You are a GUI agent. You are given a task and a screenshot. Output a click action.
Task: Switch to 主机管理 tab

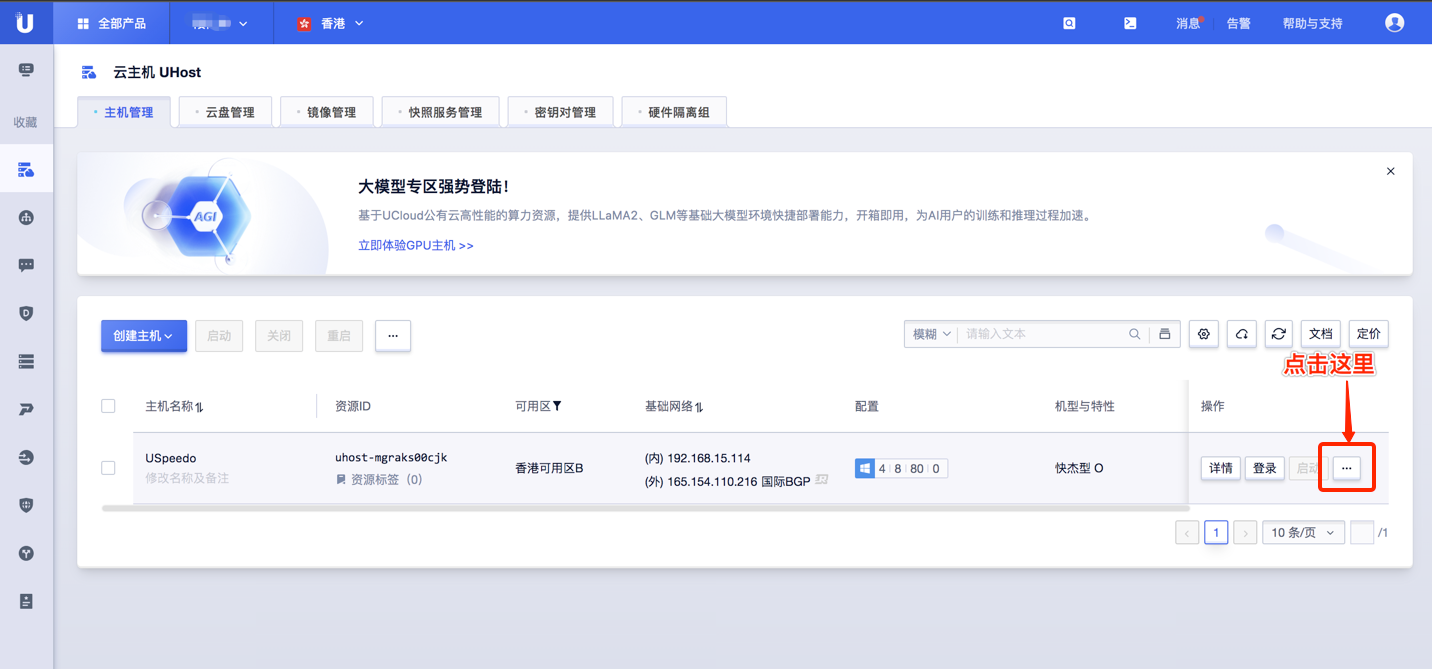[x=124, y=112]
